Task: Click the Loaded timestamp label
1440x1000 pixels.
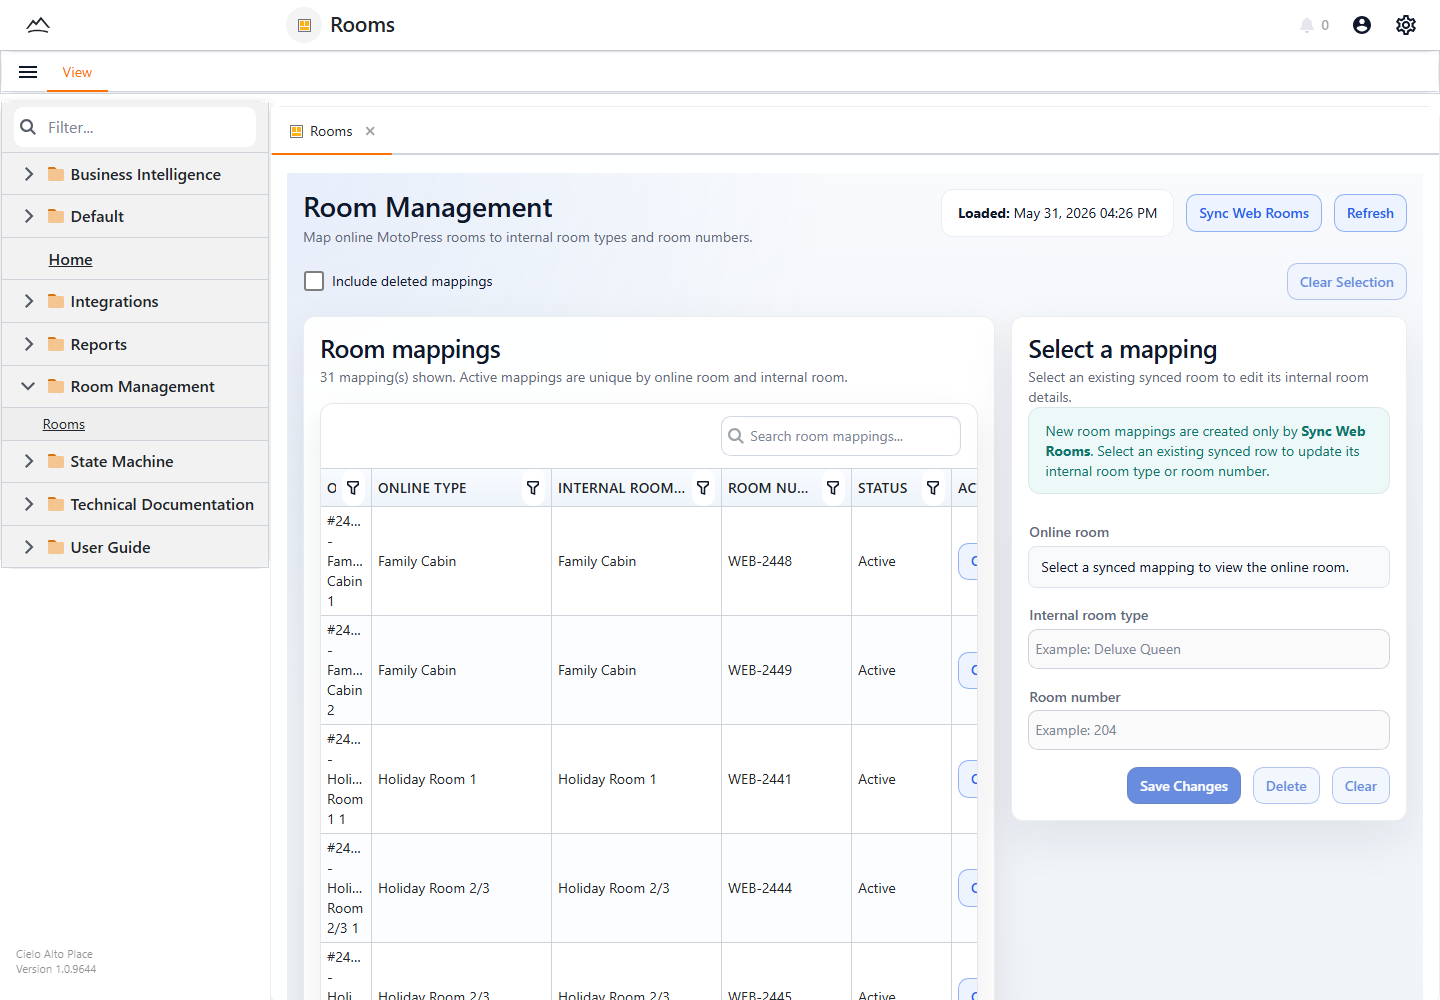Action: click(x=1057, y=213)
